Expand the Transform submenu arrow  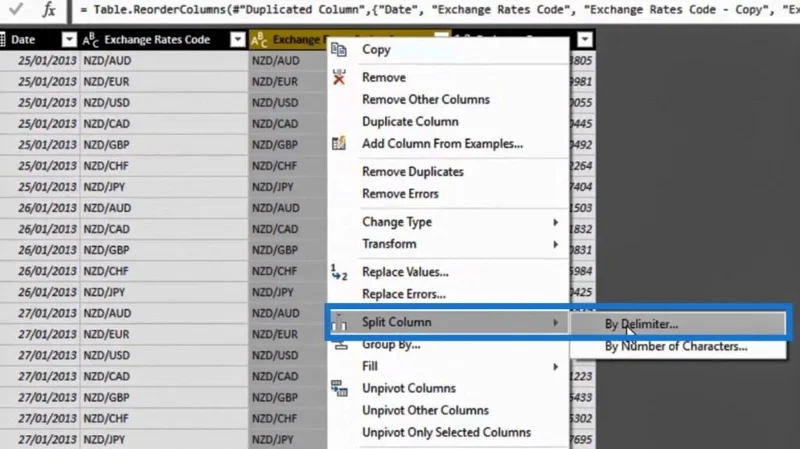click(x=555, y=244)
